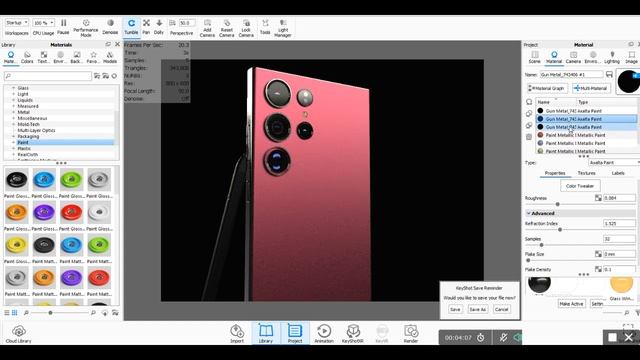The width and height of the screenshot is (640, 360).
Task: Switch to library Textures tab
Action: point(43,58)
